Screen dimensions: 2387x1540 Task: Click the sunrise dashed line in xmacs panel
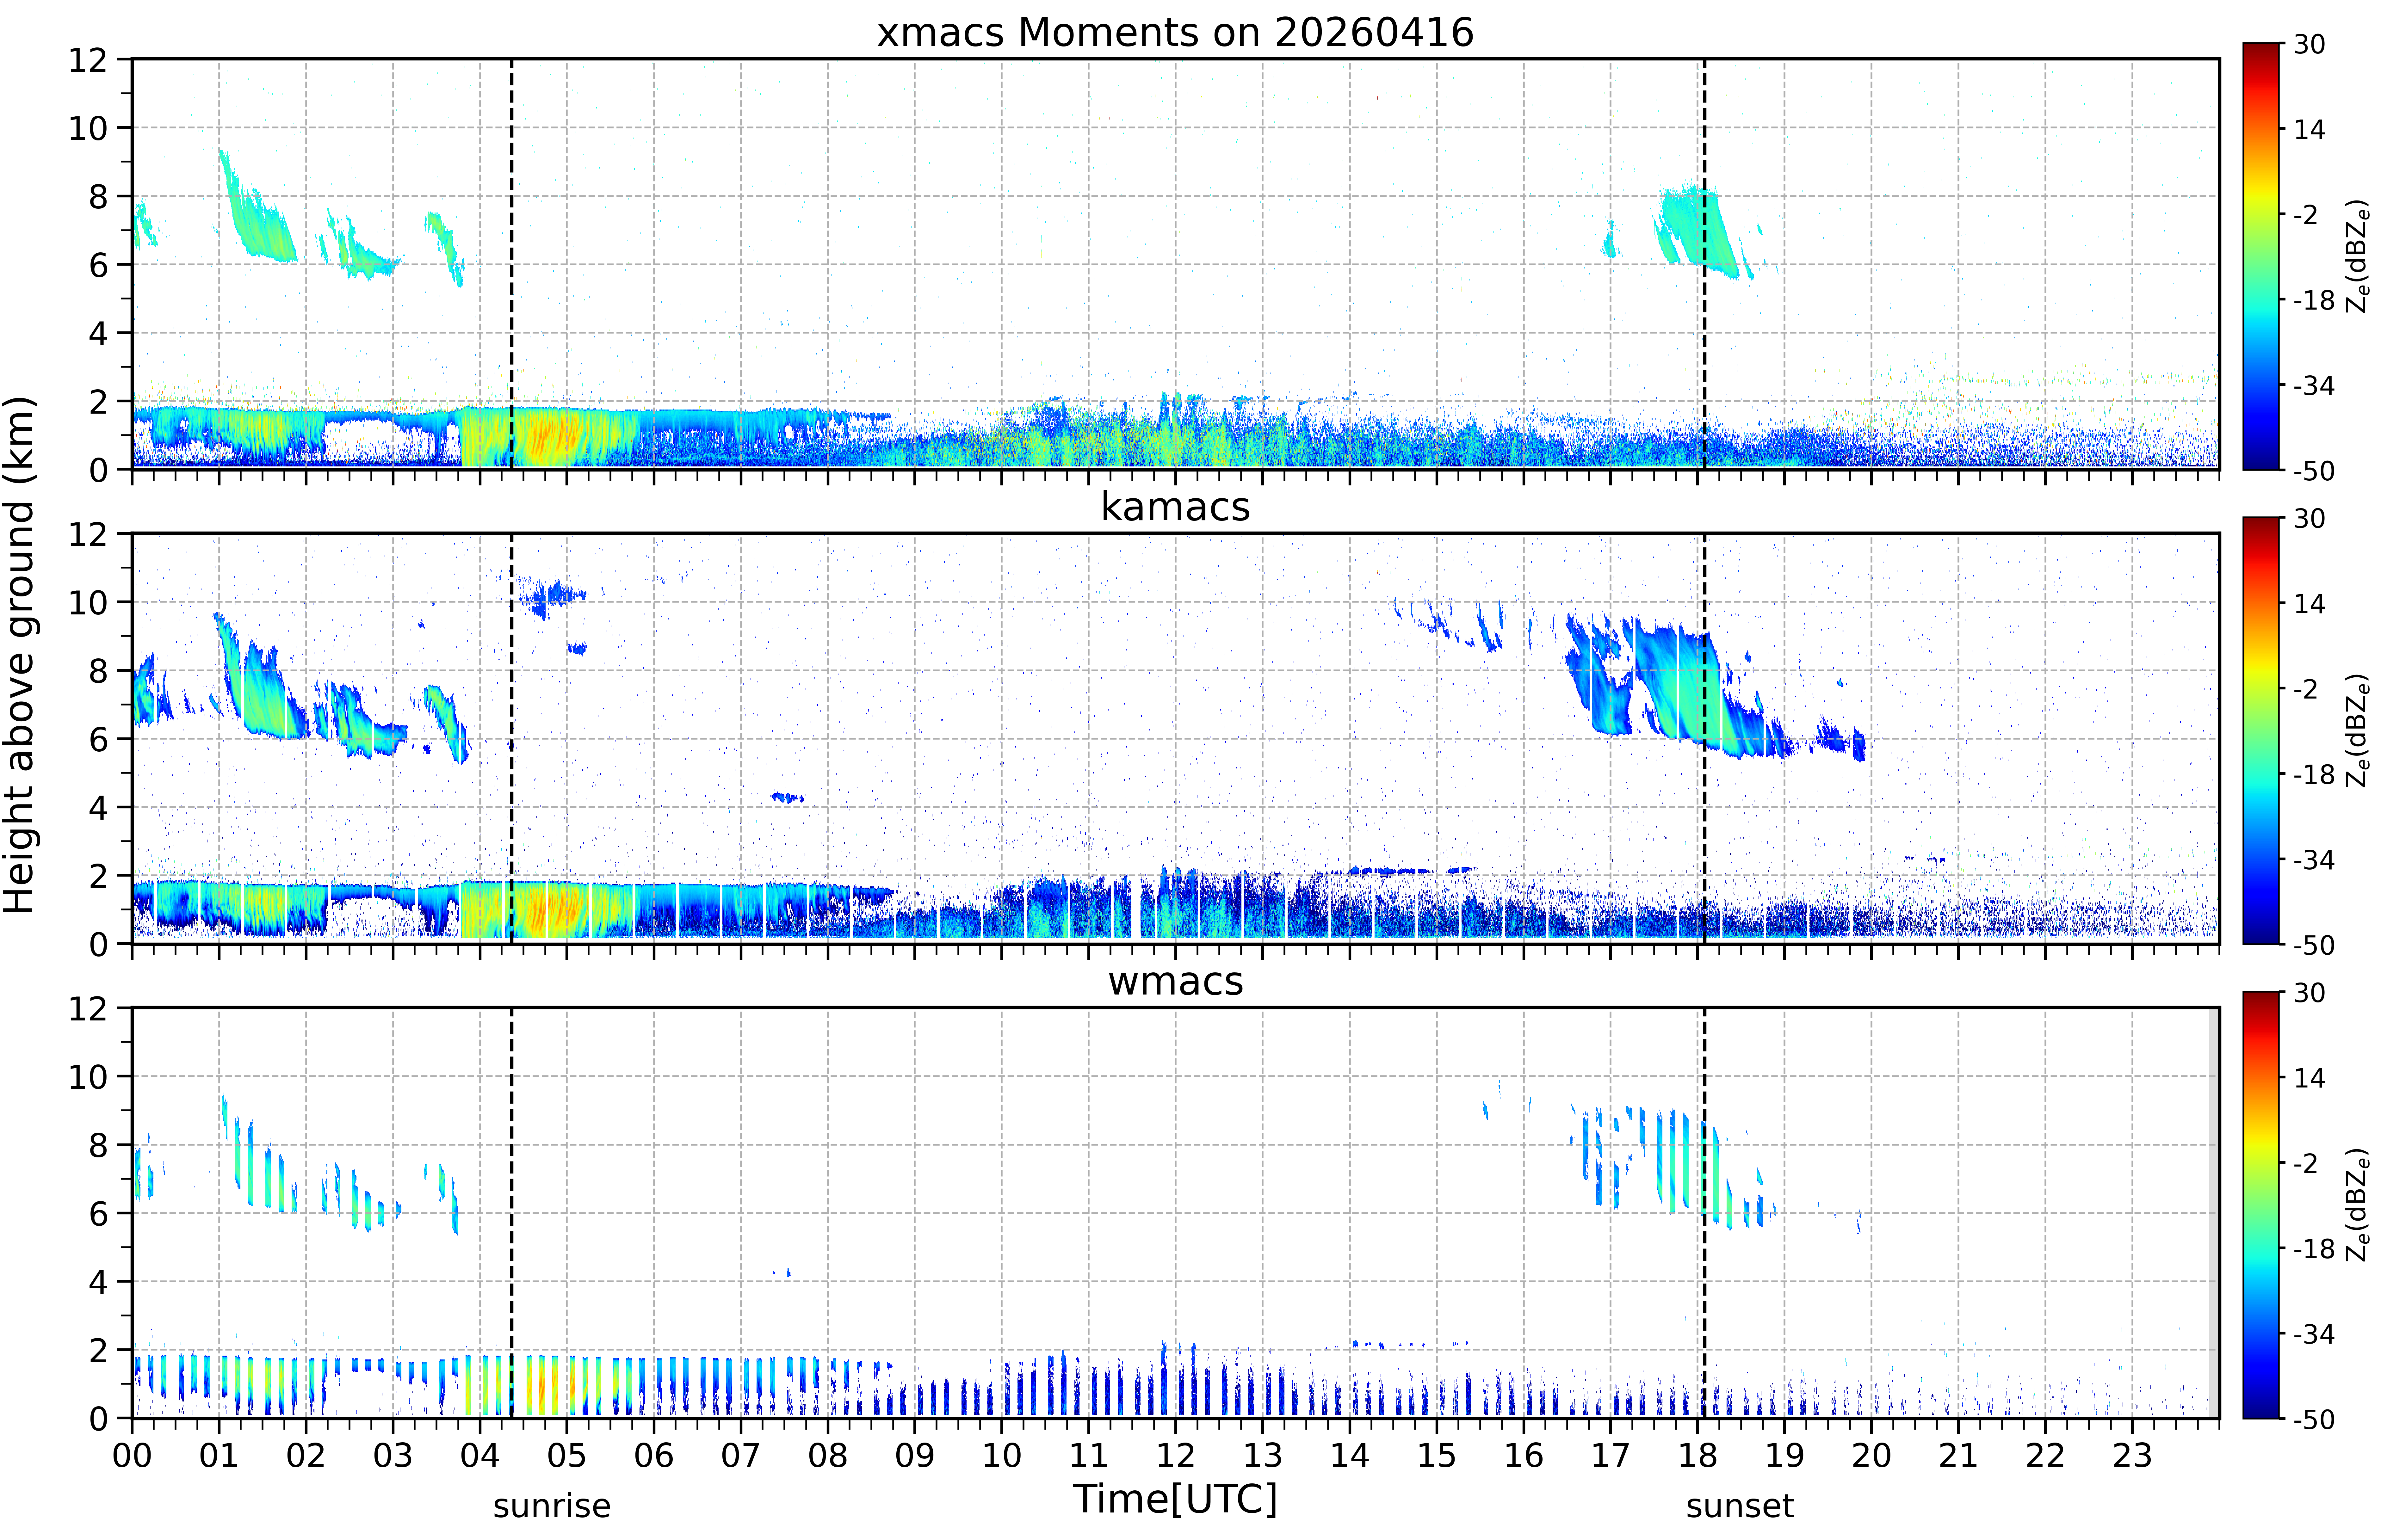pos(512,264)
